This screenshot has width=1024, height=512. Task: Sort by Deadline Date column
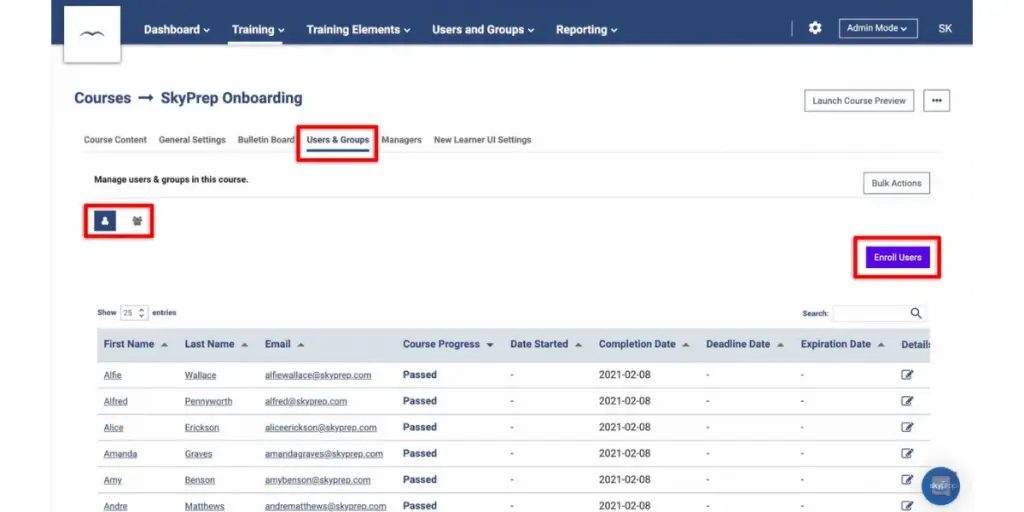coord(745,344)
